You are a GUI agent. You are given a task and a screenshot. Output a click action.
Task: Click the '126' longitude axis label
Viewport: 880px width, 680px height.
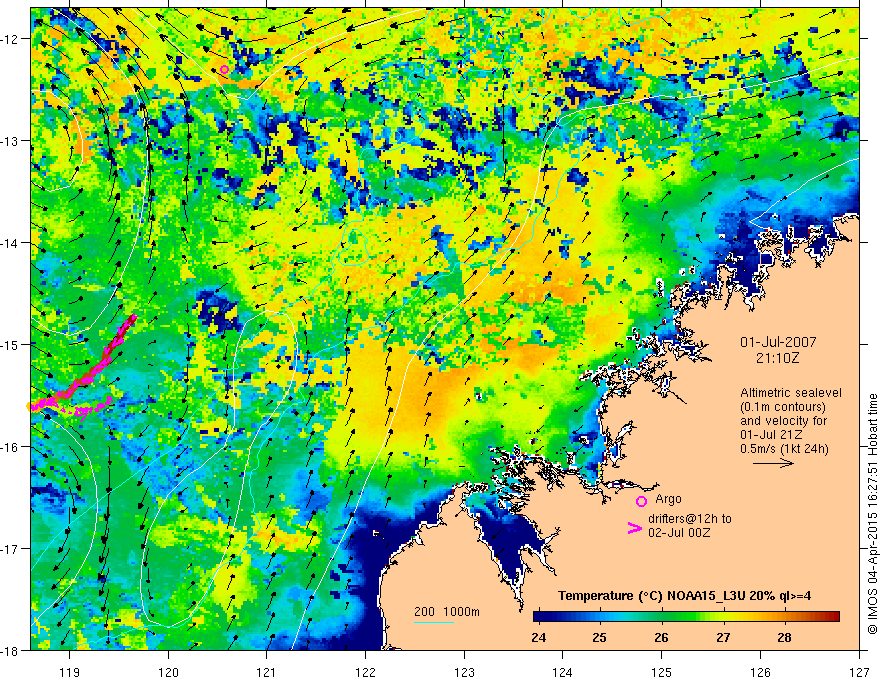760,672
